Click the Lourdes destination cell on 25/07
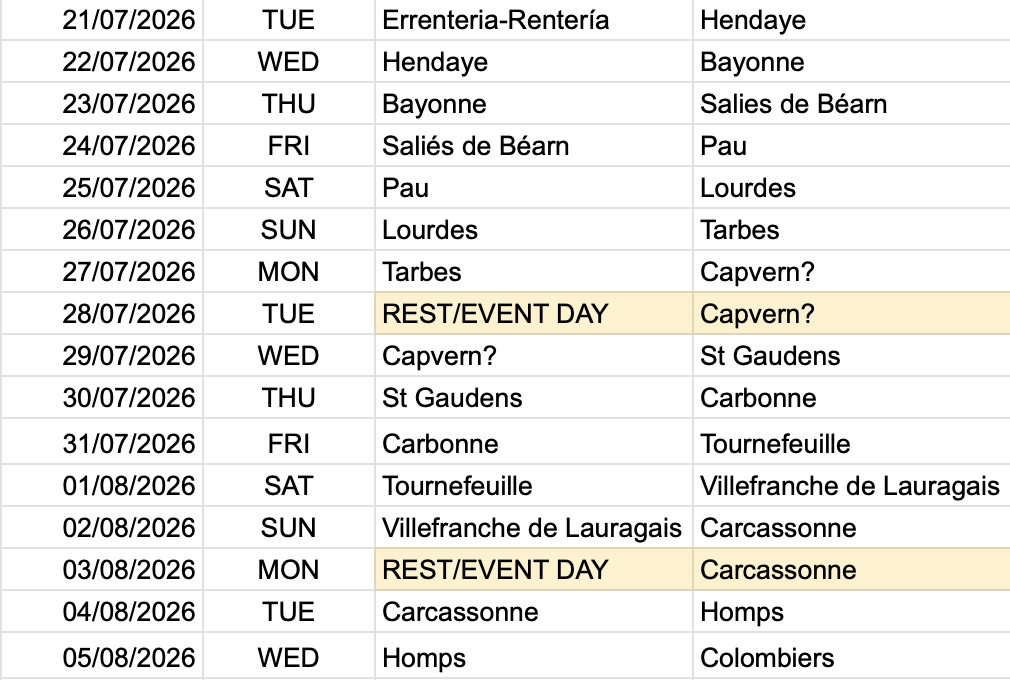The height and width of the screenshot is (680, 1010). (x=852, y=187)
